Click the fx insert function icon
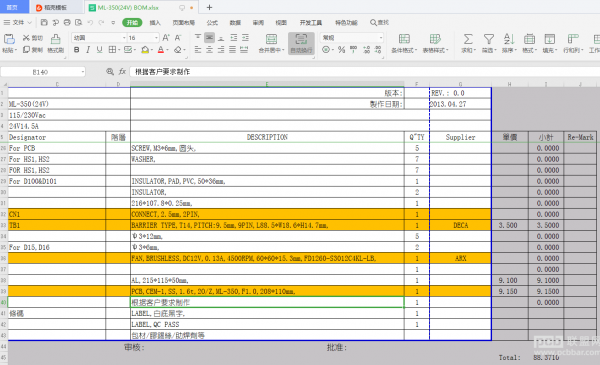The image size is (600, 365). coord(122,72)
